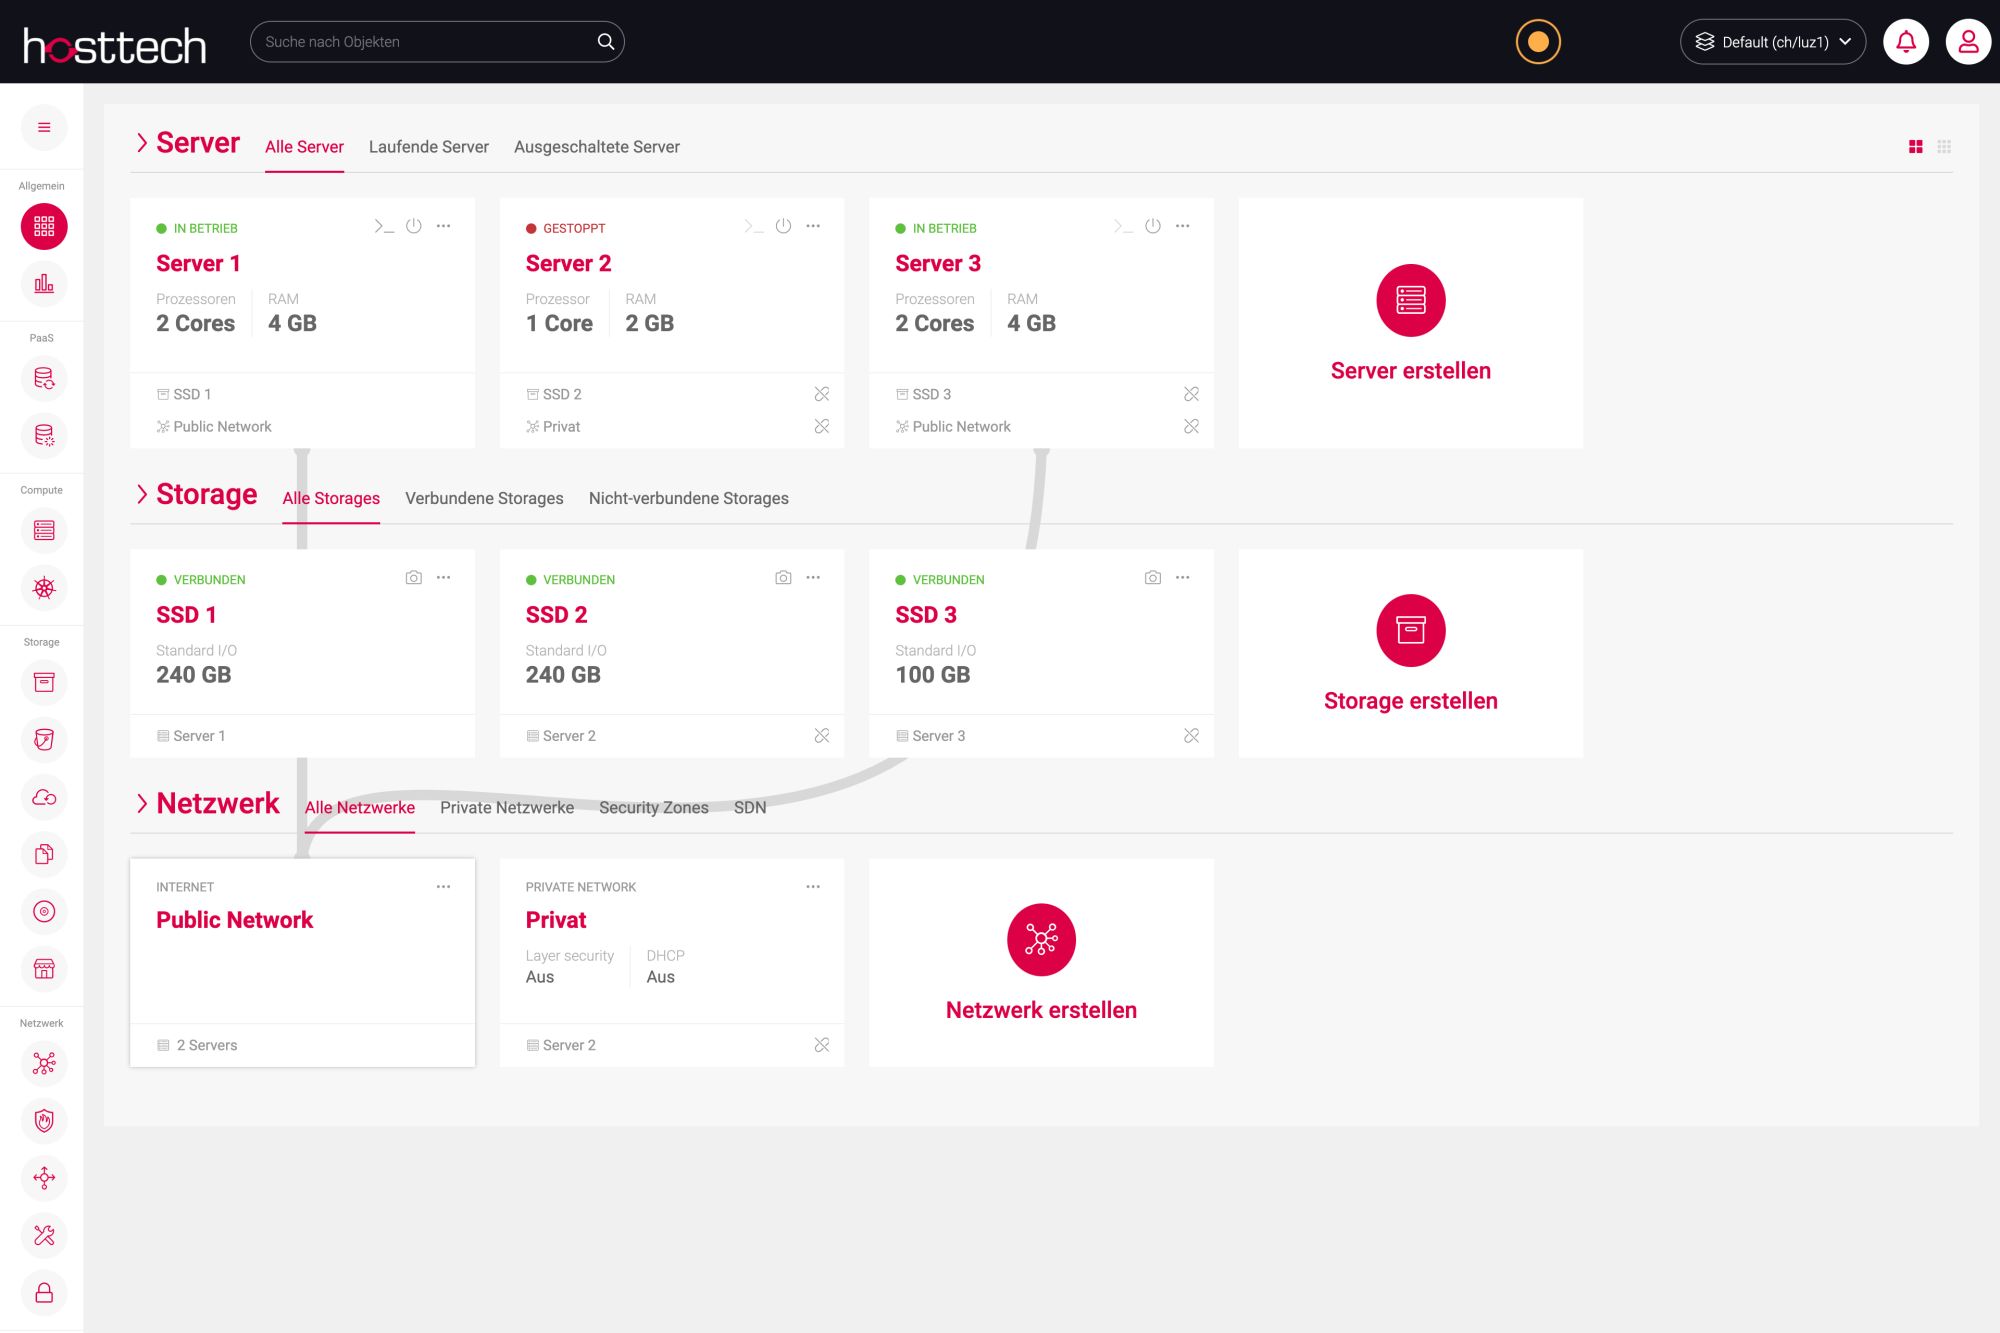Collapse the Netzwerk section chevron

tap(142, 803)
